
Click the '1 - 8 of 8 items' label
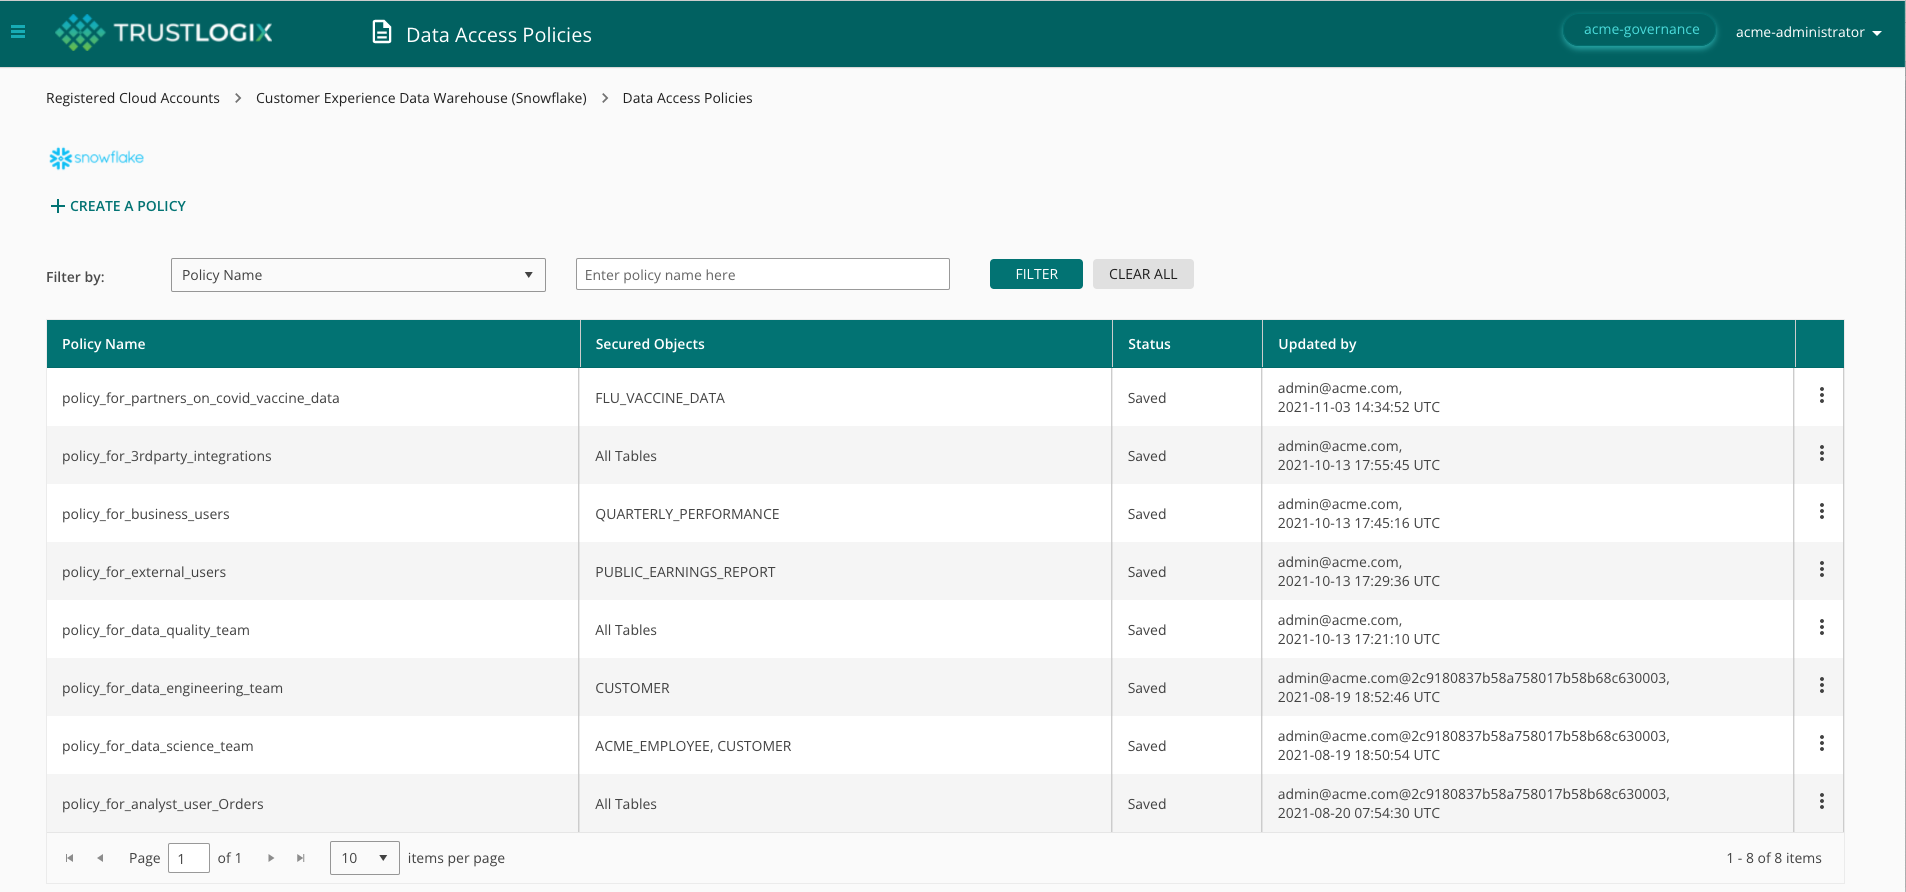tap(1774, 858)
